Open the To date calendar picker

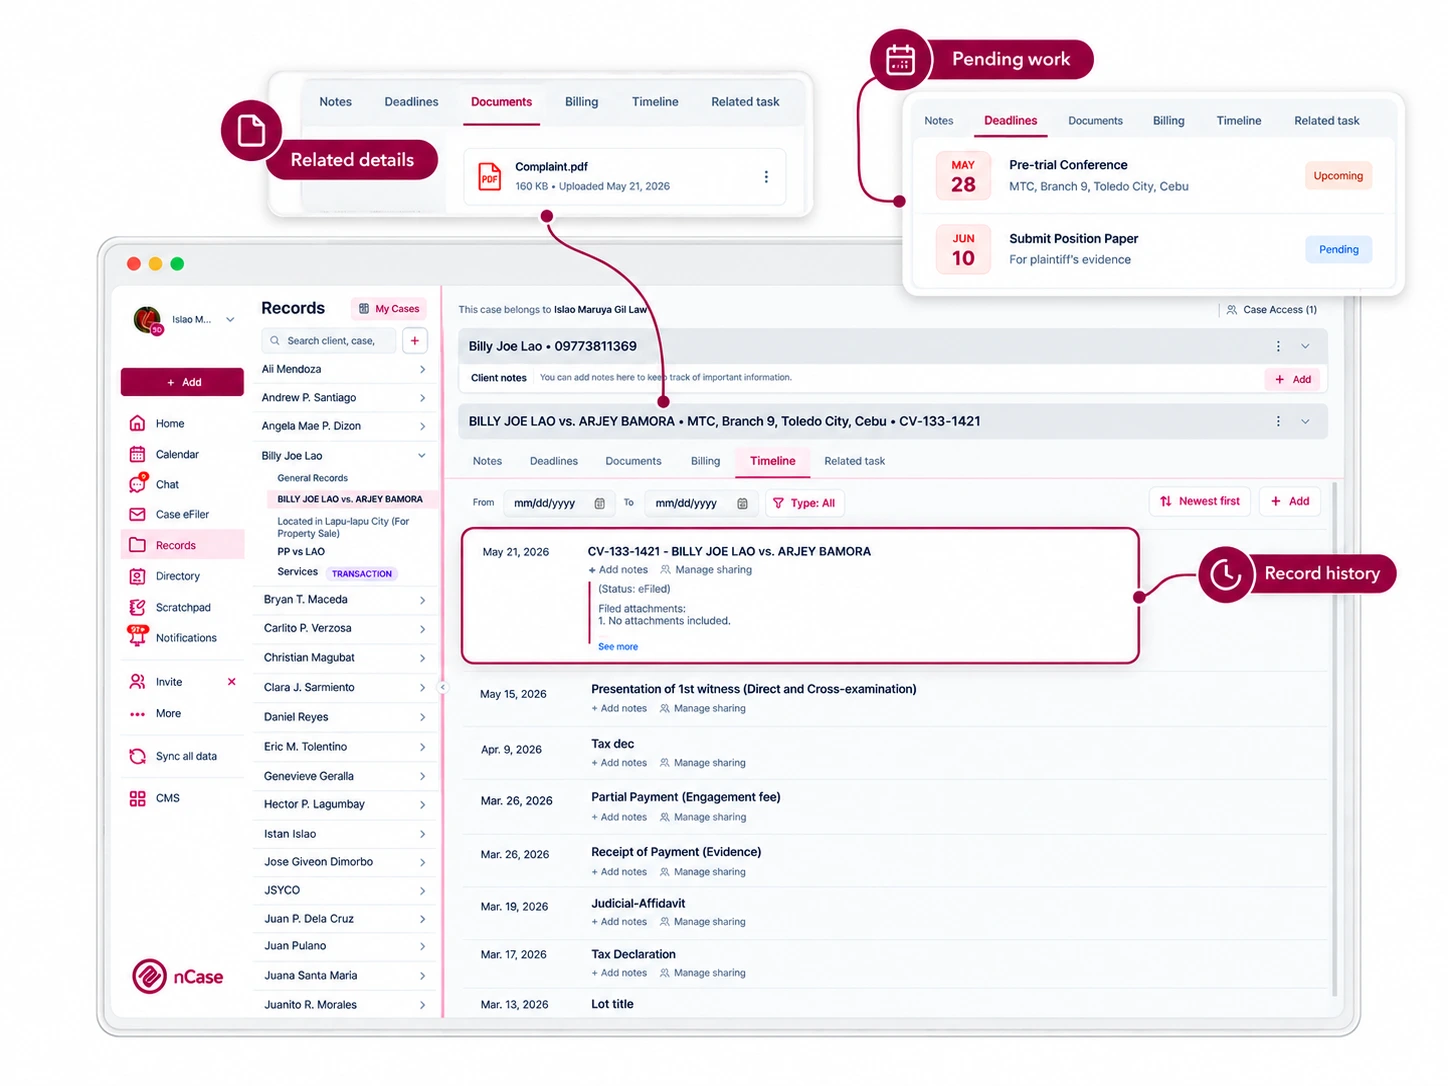(743, 504)
